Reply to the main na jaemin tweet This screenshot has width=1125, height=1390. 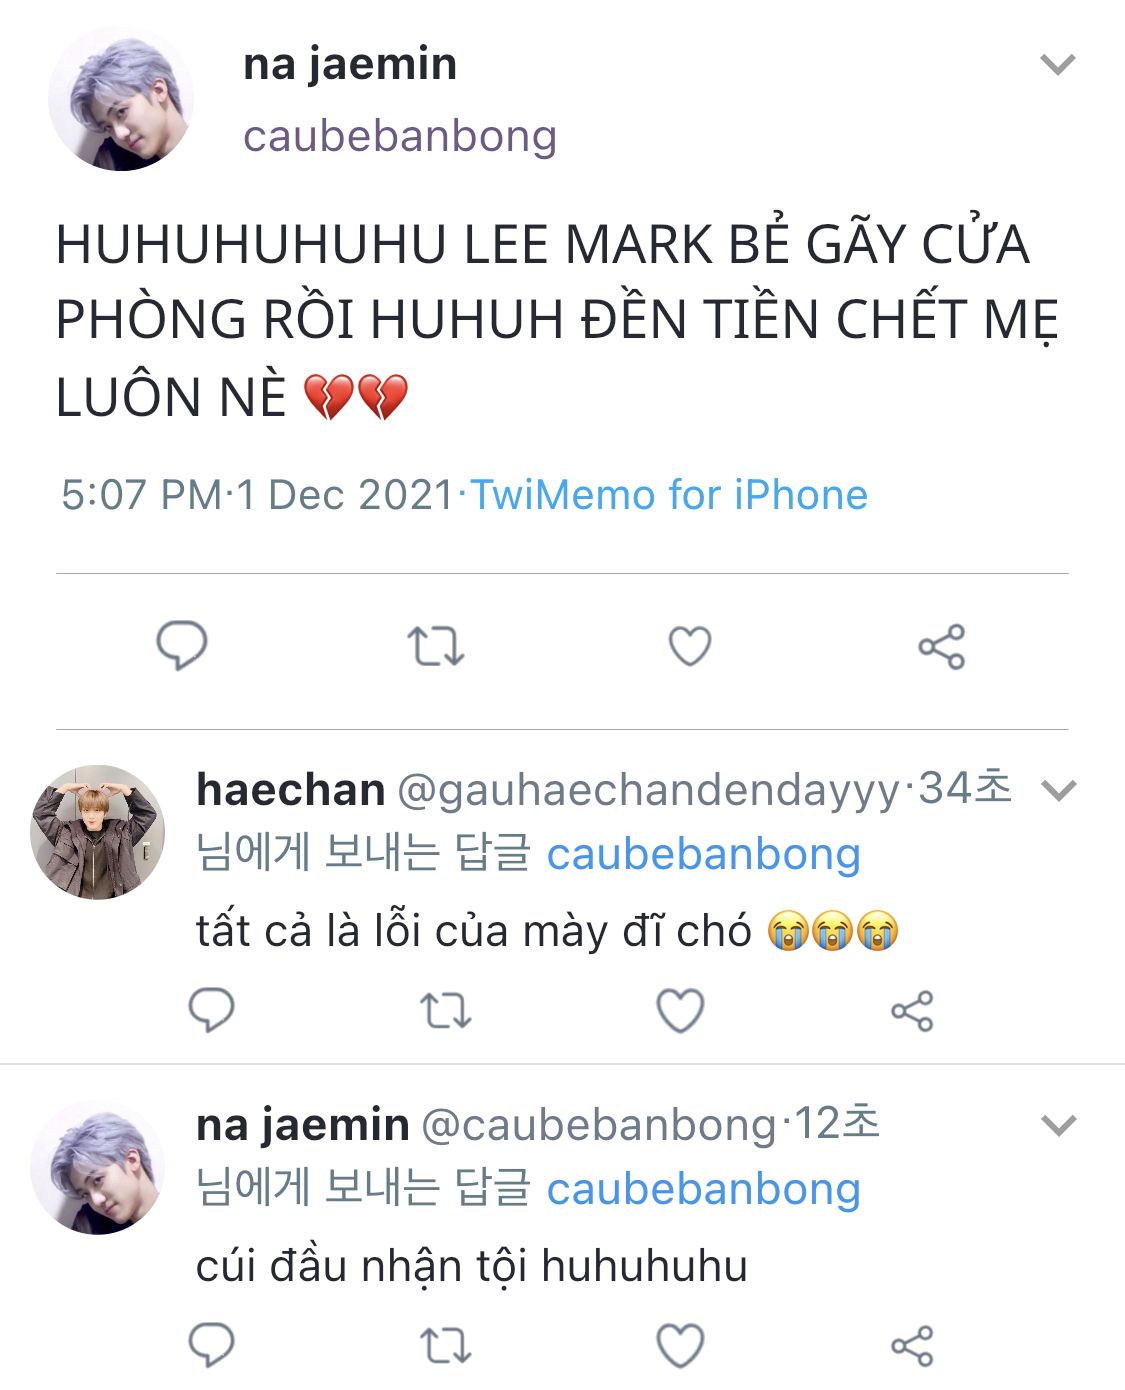(182, 645)
